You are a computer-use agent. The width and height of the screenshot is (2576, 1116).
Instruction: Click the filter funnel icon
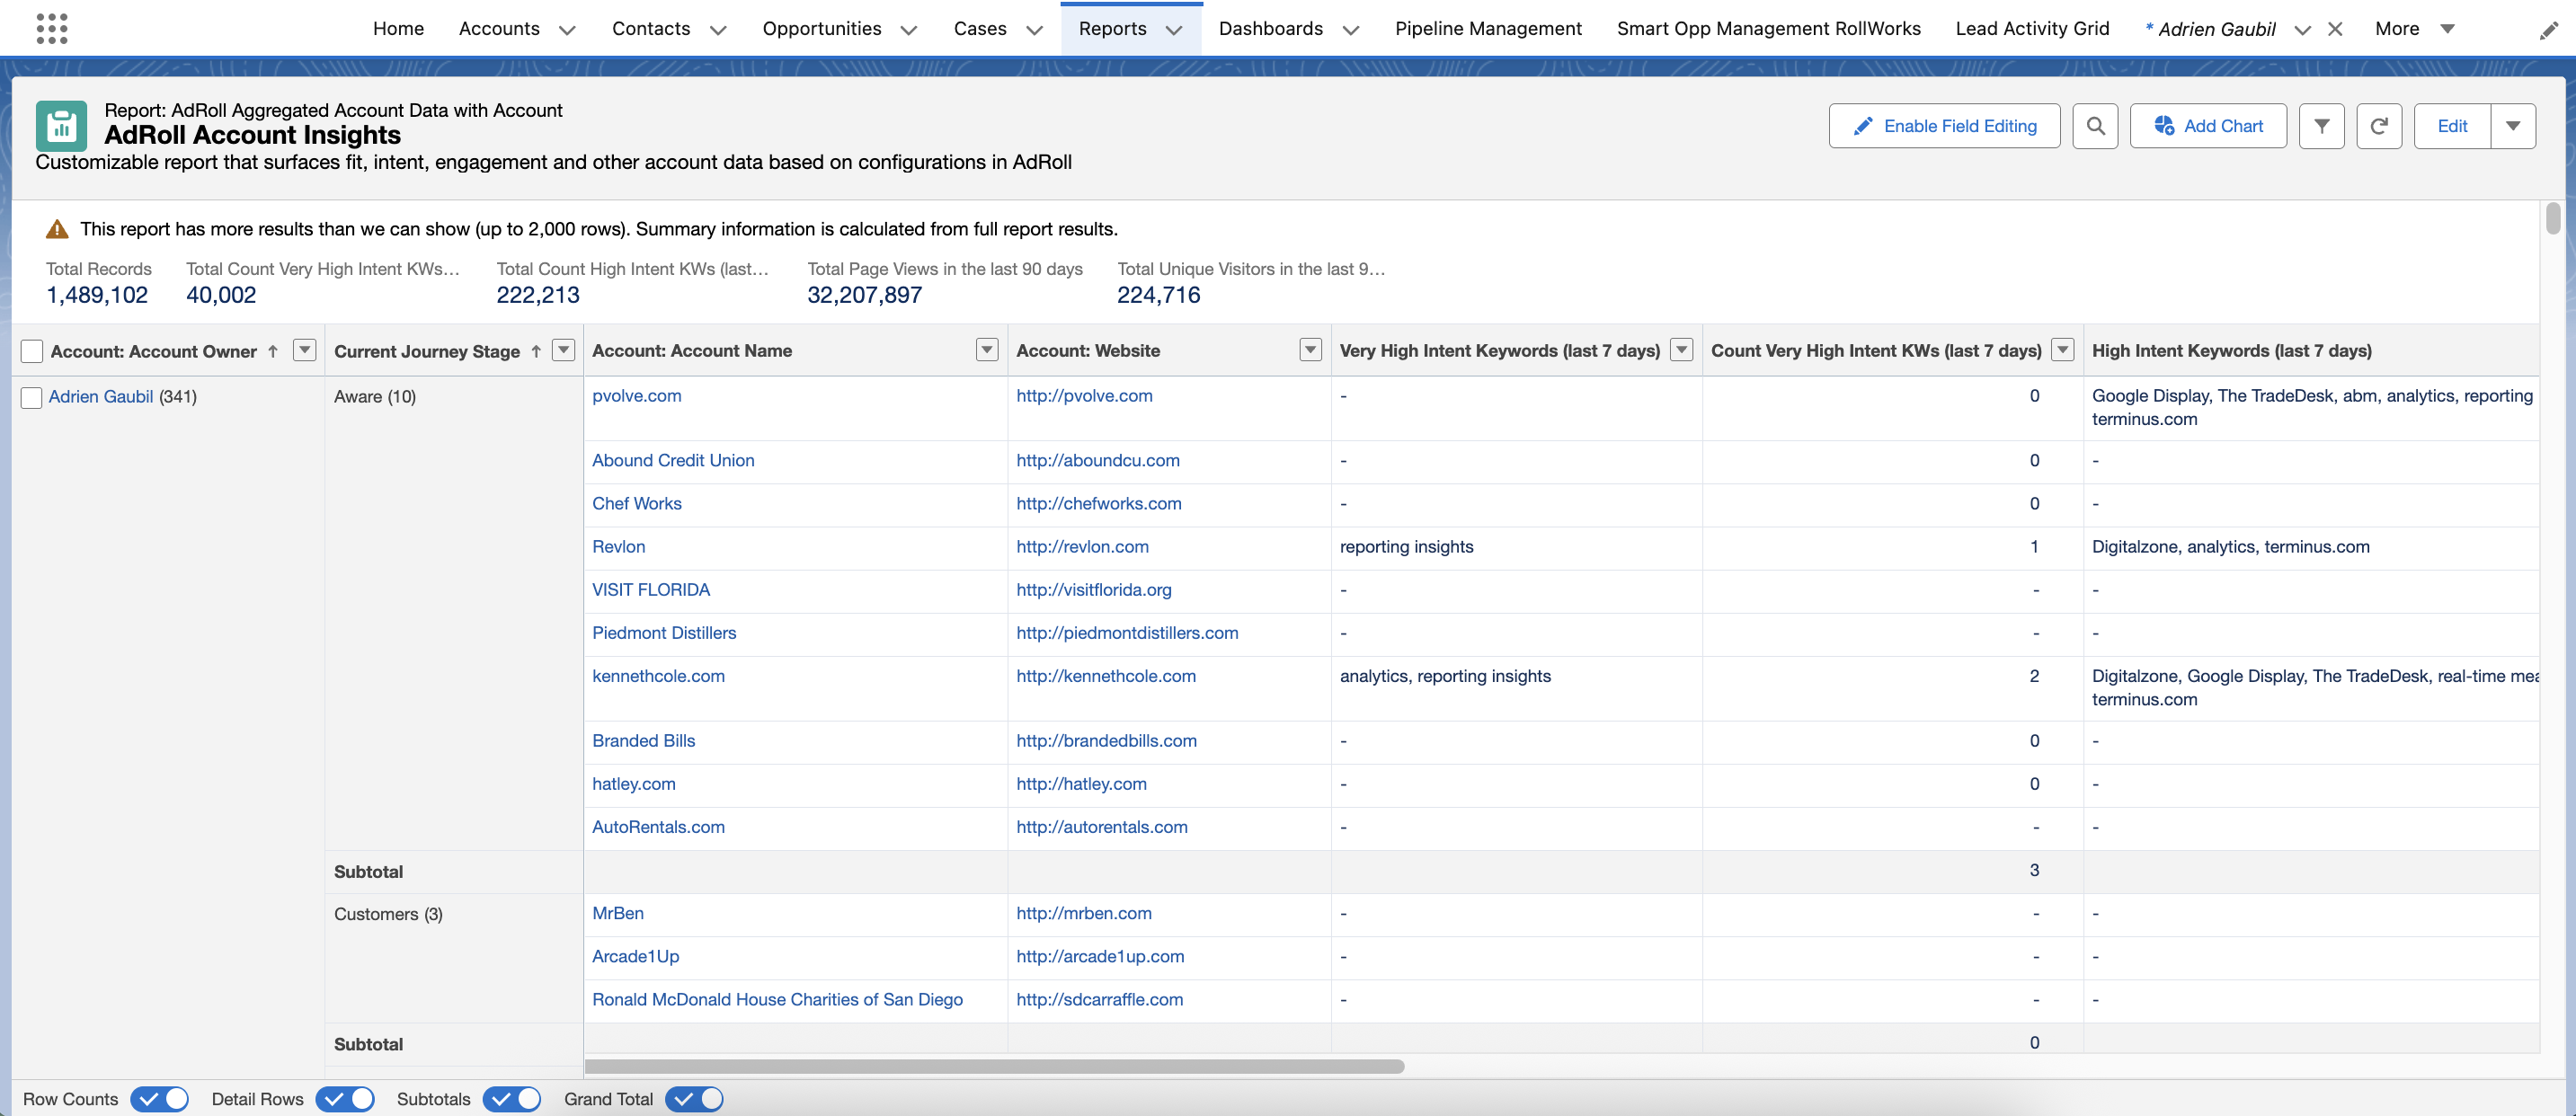tap(2321, 126)
